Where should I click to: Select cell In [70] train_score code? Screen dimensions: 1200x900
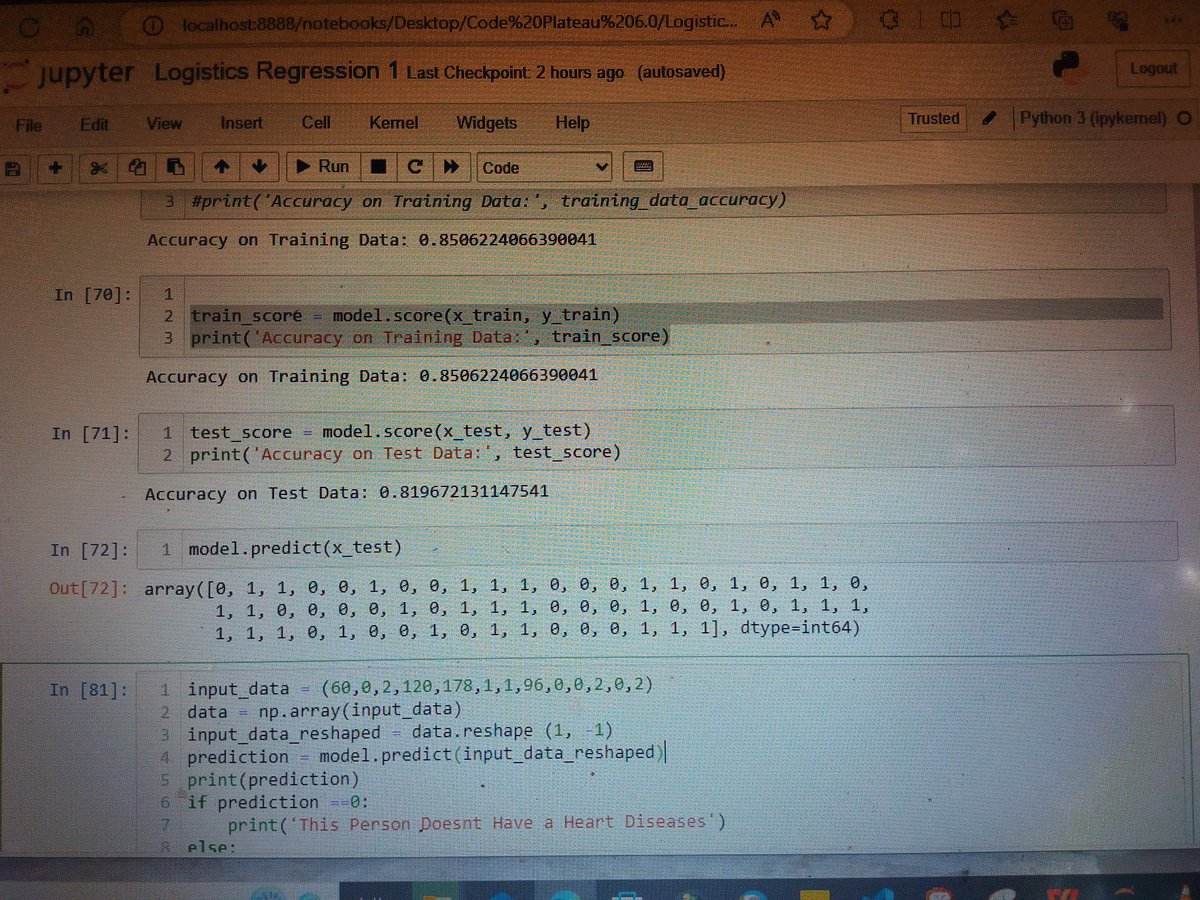(x=654, y=311)
